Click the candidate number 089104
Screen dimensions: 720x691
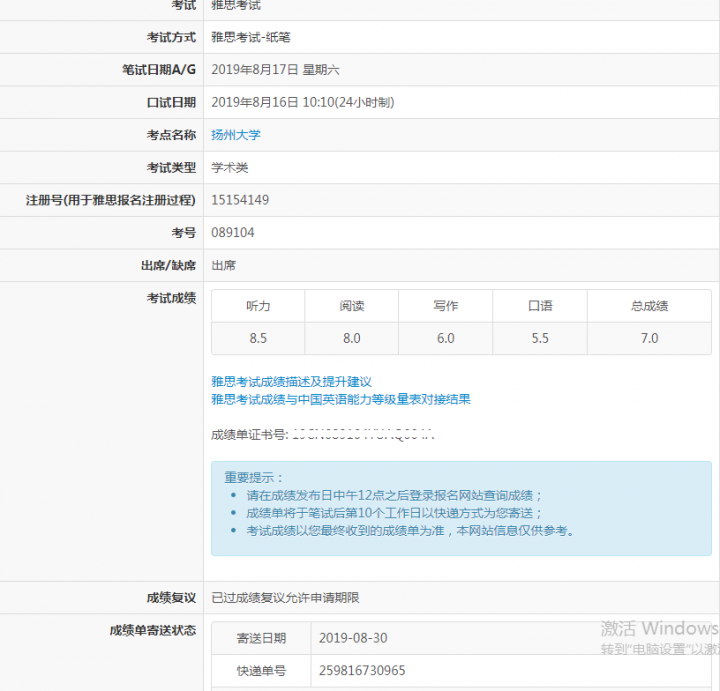point(233,232)
